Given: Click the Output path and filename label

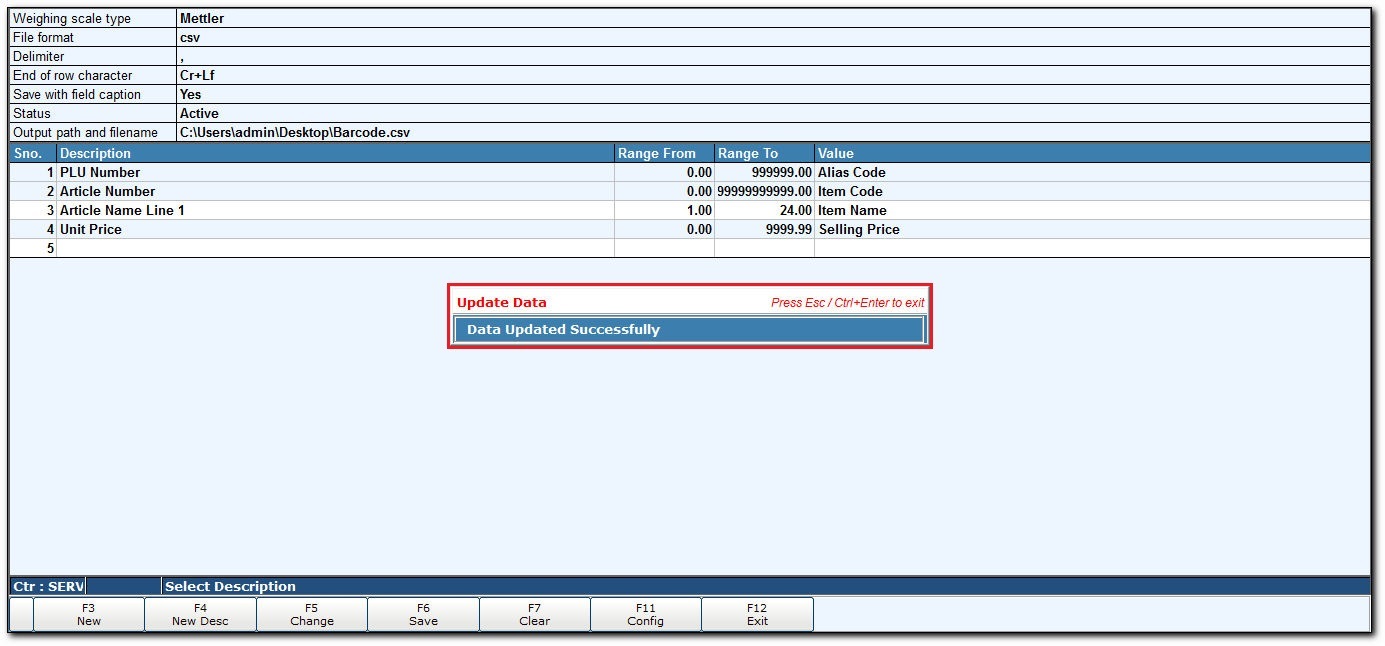Looking at the screenshot, I should (85, 132).
